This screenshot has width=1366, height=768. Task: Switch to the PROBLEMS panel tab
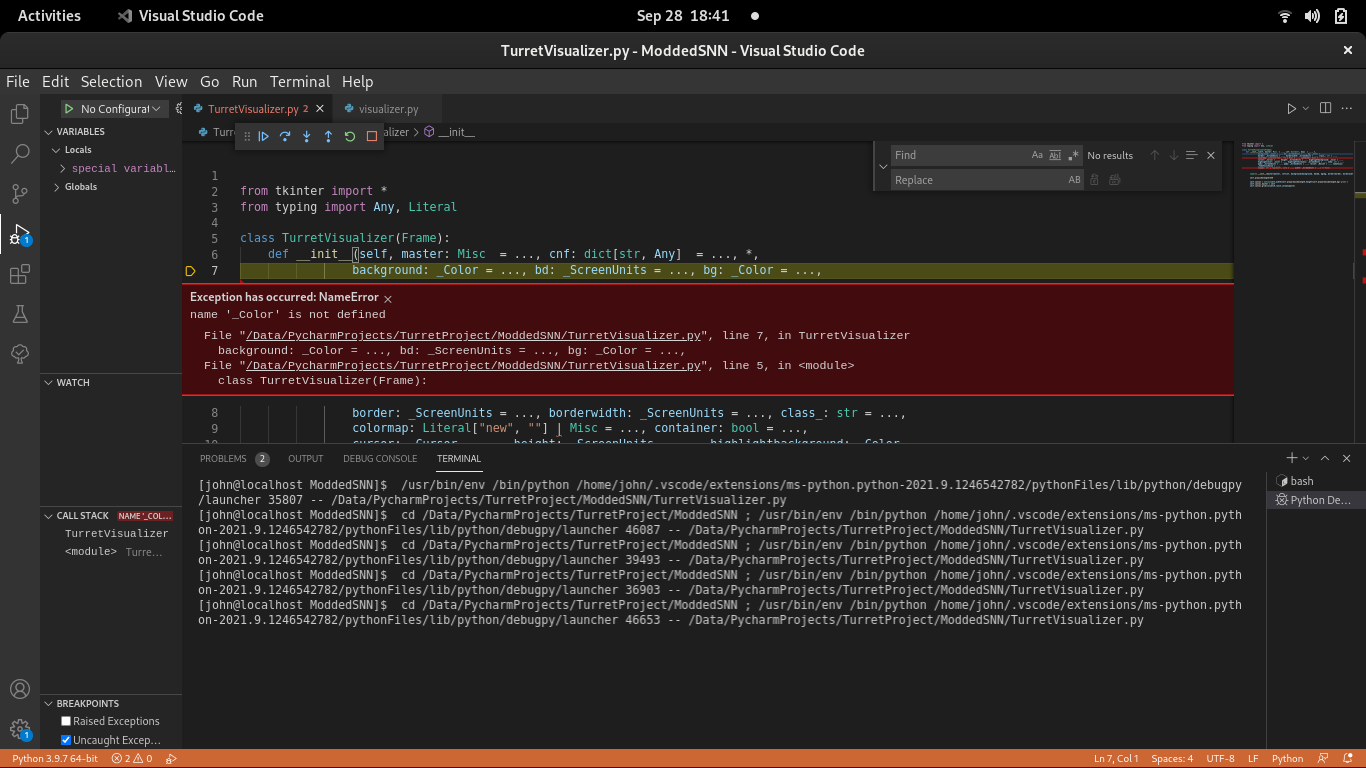click(x=224, y=458)
